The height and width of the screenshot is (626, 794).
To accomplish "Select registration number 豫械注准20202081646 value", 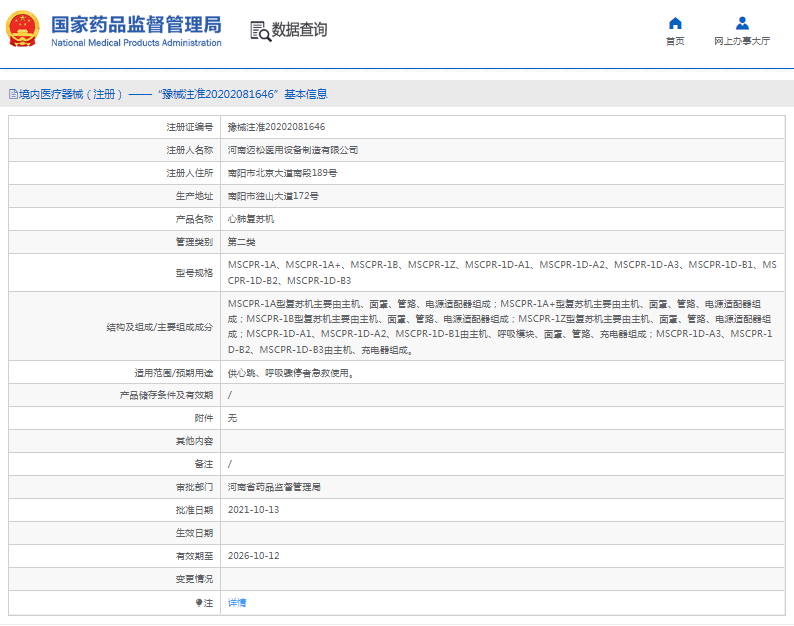I will point(276,127).
